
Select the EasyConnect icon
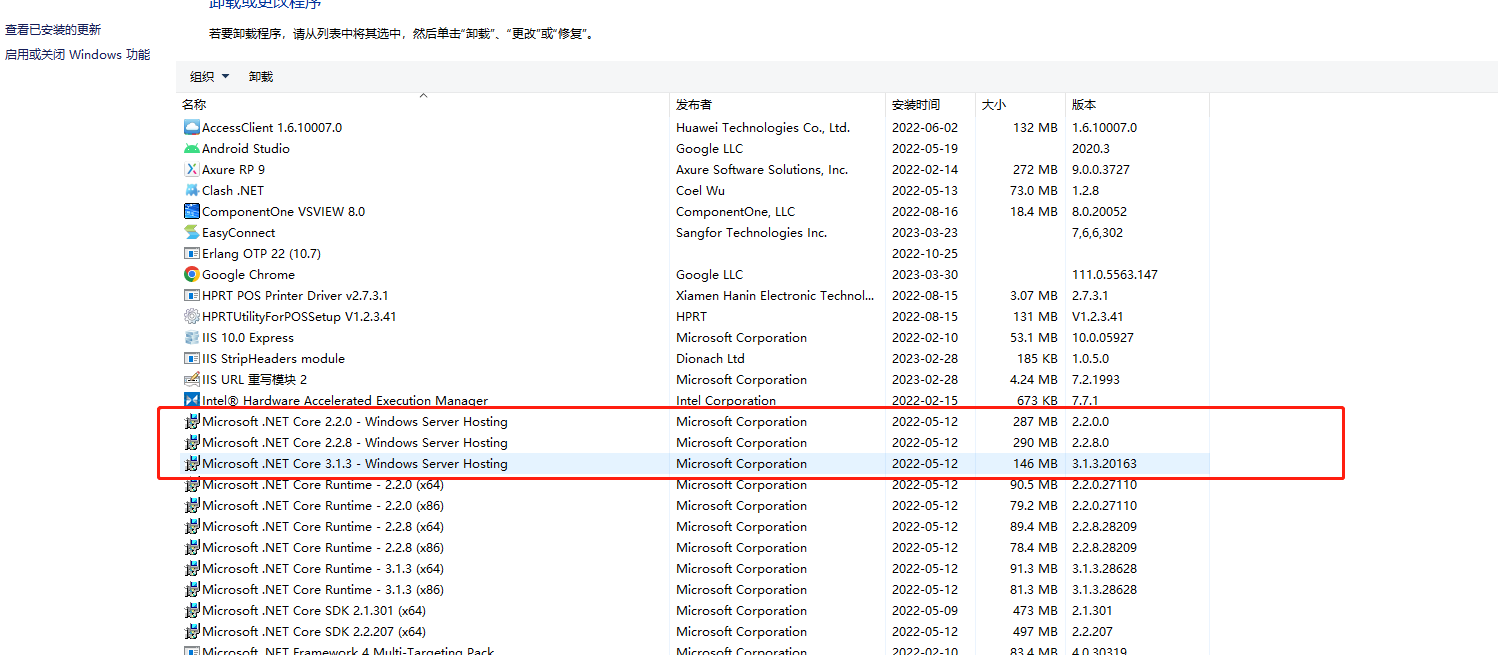pyautogui.click(x=192, y=232)
